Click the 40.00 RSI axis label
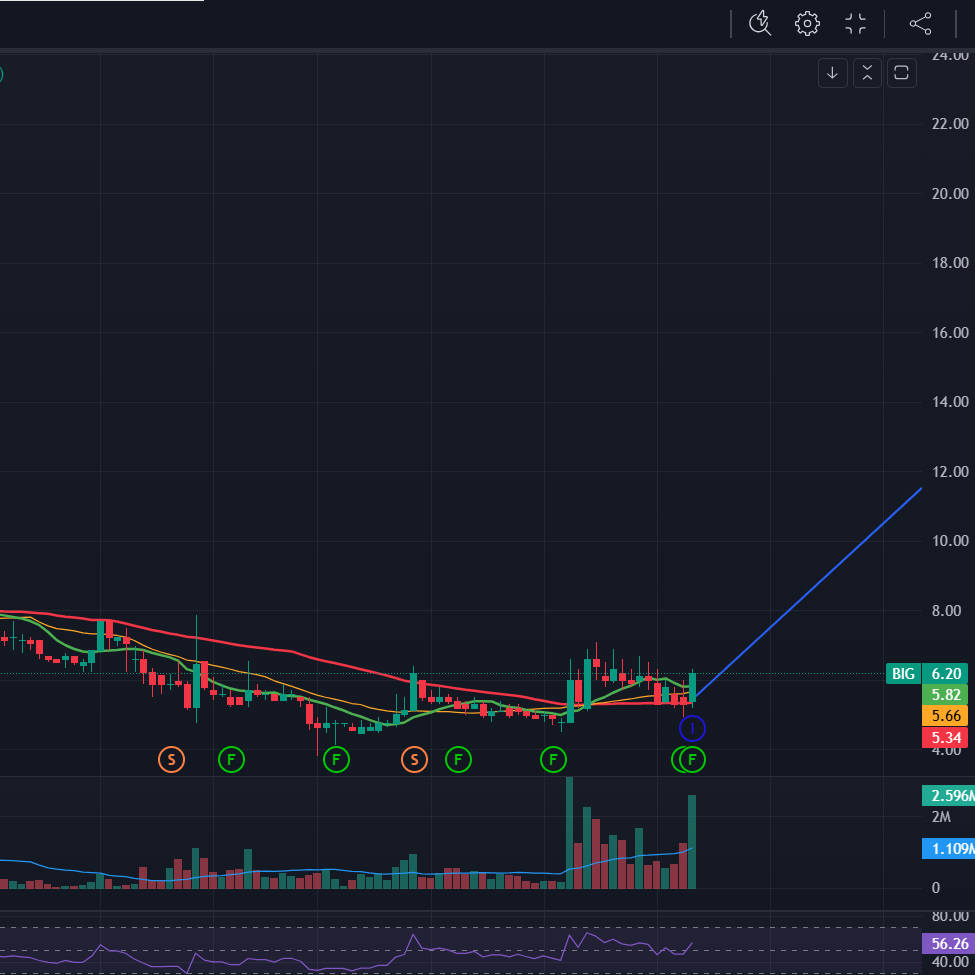Screen dimensions: 975x975 950,962
